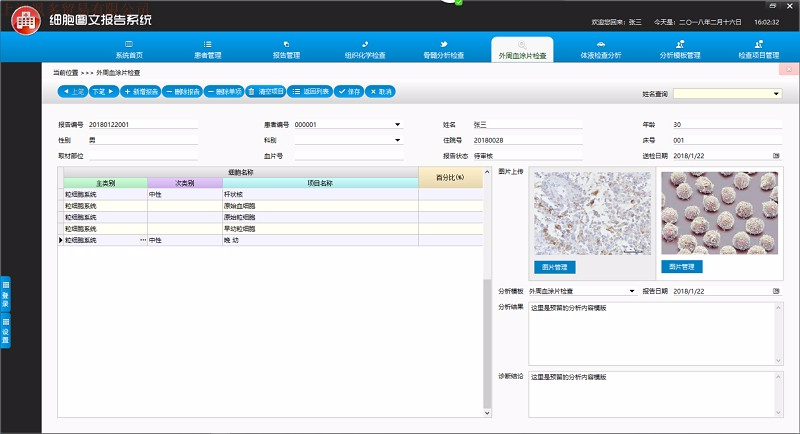The height and width of the screenshot is (434, 800).
Task: Open the round cells thumbnail image
Action: click(x=719, y=213)
